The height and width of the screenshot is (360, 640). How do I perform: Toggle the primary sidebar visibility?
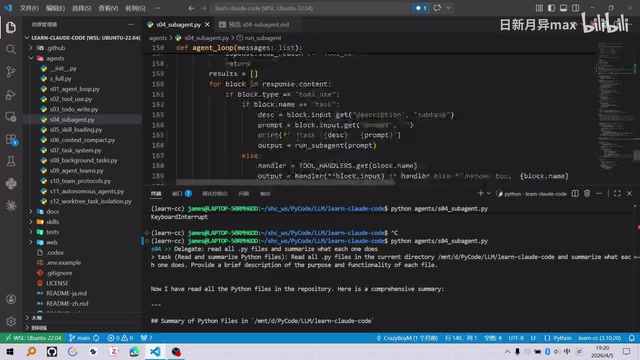(x=551, y=8)
